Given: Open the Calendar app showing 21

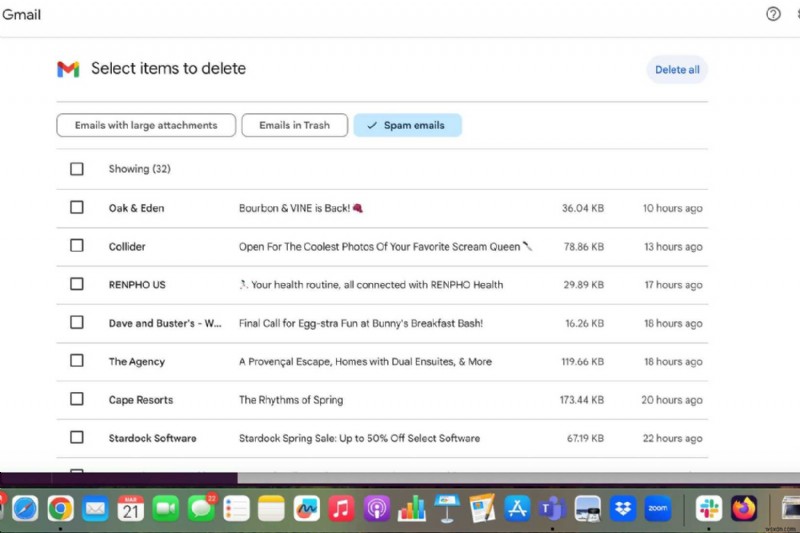Looking at the screenshot, I should pyautogui.click(x=131, y=509).
